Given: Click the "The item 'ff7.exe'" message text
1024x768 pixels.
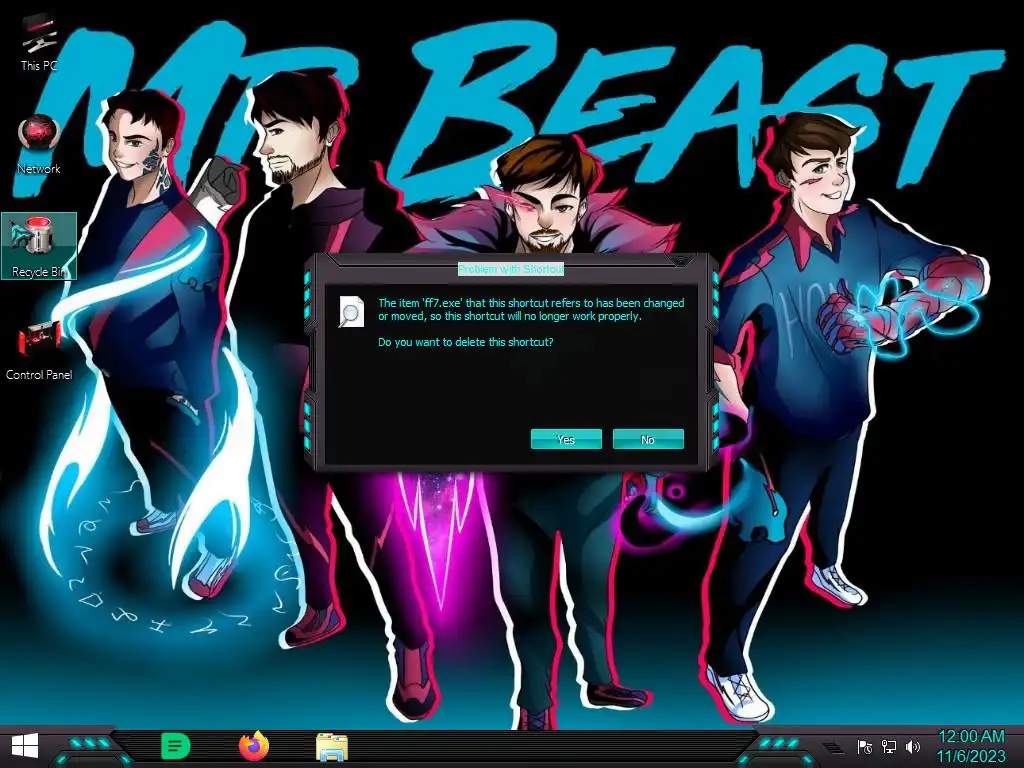Looking at the screenshot, I should (531, 310).
